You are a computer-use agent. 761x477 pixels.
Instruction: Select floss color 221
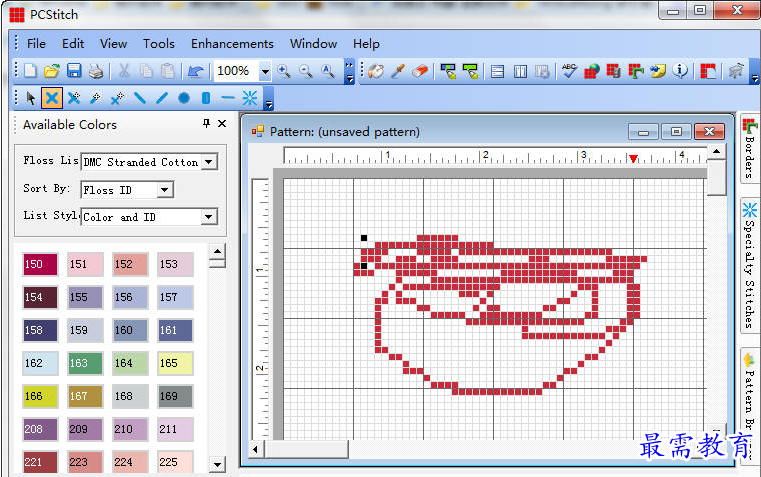(x=40, y=461)
